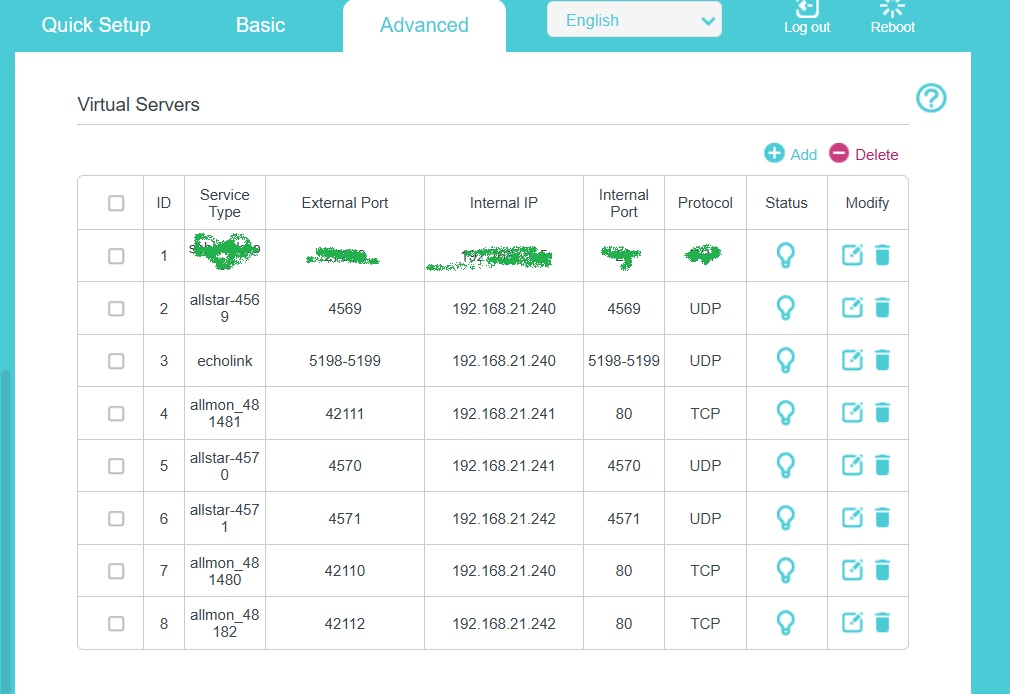Check the box for row ID 7
The height and width of the screenshot is (694, 1010).
click(116, 570)
